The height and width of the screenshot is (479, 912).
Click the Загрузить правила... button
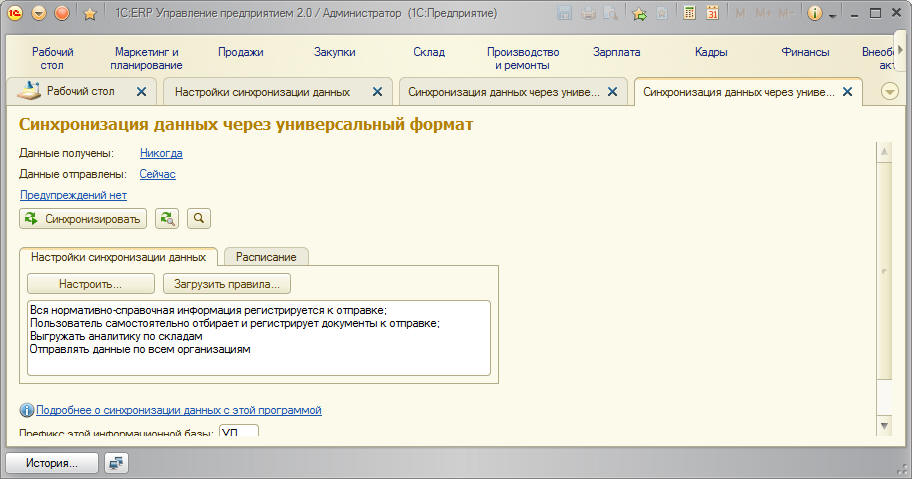pos(227,283)
